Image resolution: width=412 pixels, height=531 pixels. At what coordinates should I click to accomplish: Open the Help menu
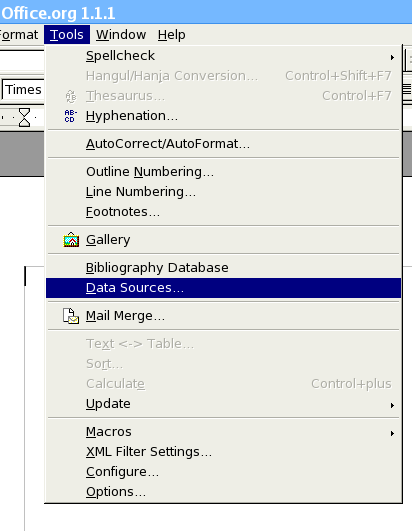pyautogui.click(x=172, y=35)
